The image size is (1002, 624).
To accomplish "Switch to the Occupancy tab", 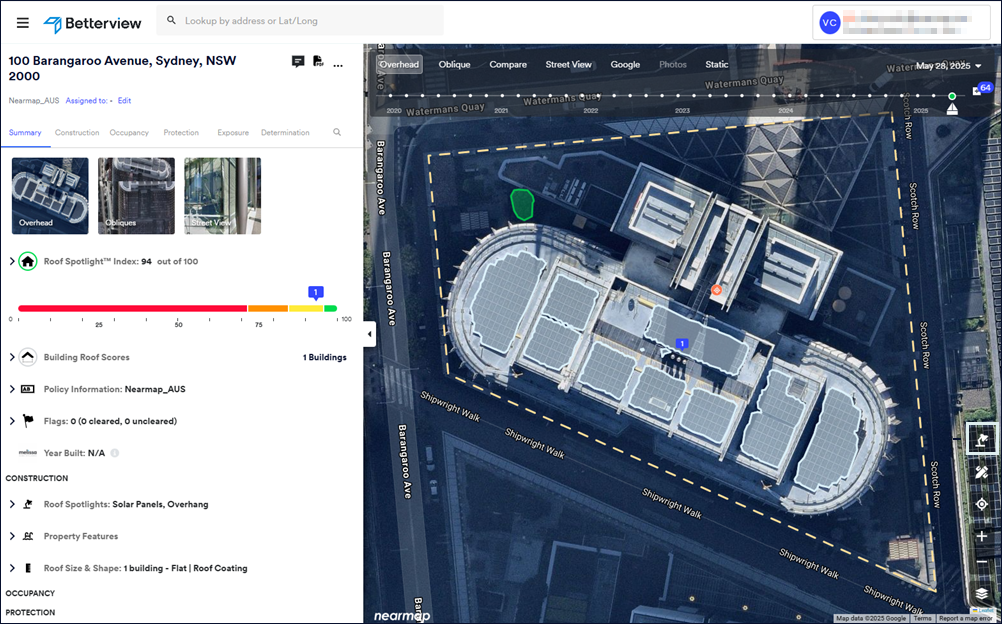I will click(129, 132).
